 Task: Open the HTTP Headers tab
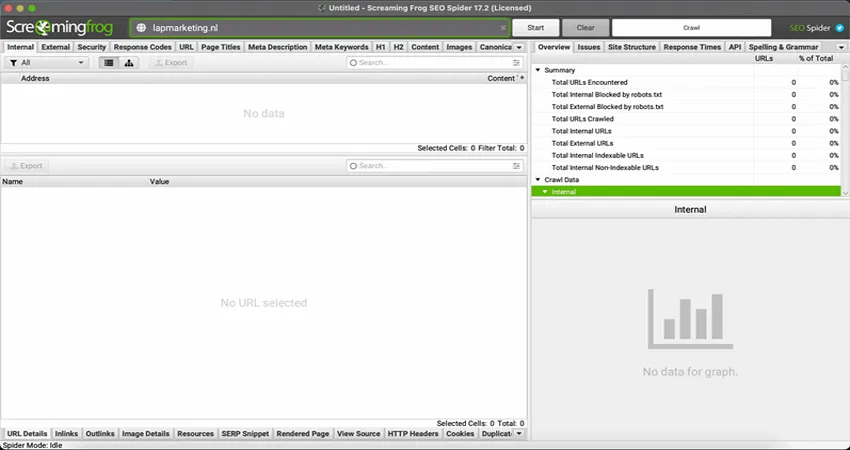pos(413,434)
